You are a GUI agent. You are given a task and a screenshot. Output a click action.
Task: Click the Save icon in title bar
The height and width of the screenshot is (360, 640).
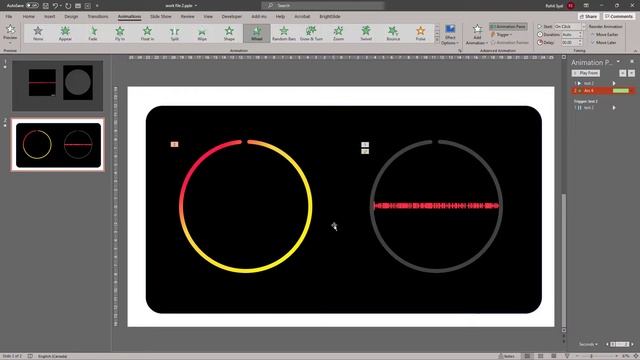click(x=45, y=6)
